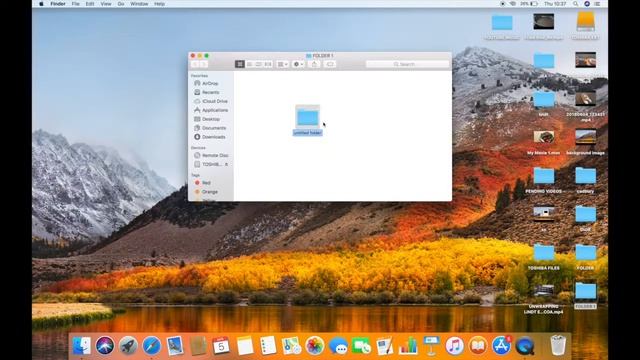Open Reminders from the Dock
This screenshot has width=640, height=360.
click(x=268, y=346)
